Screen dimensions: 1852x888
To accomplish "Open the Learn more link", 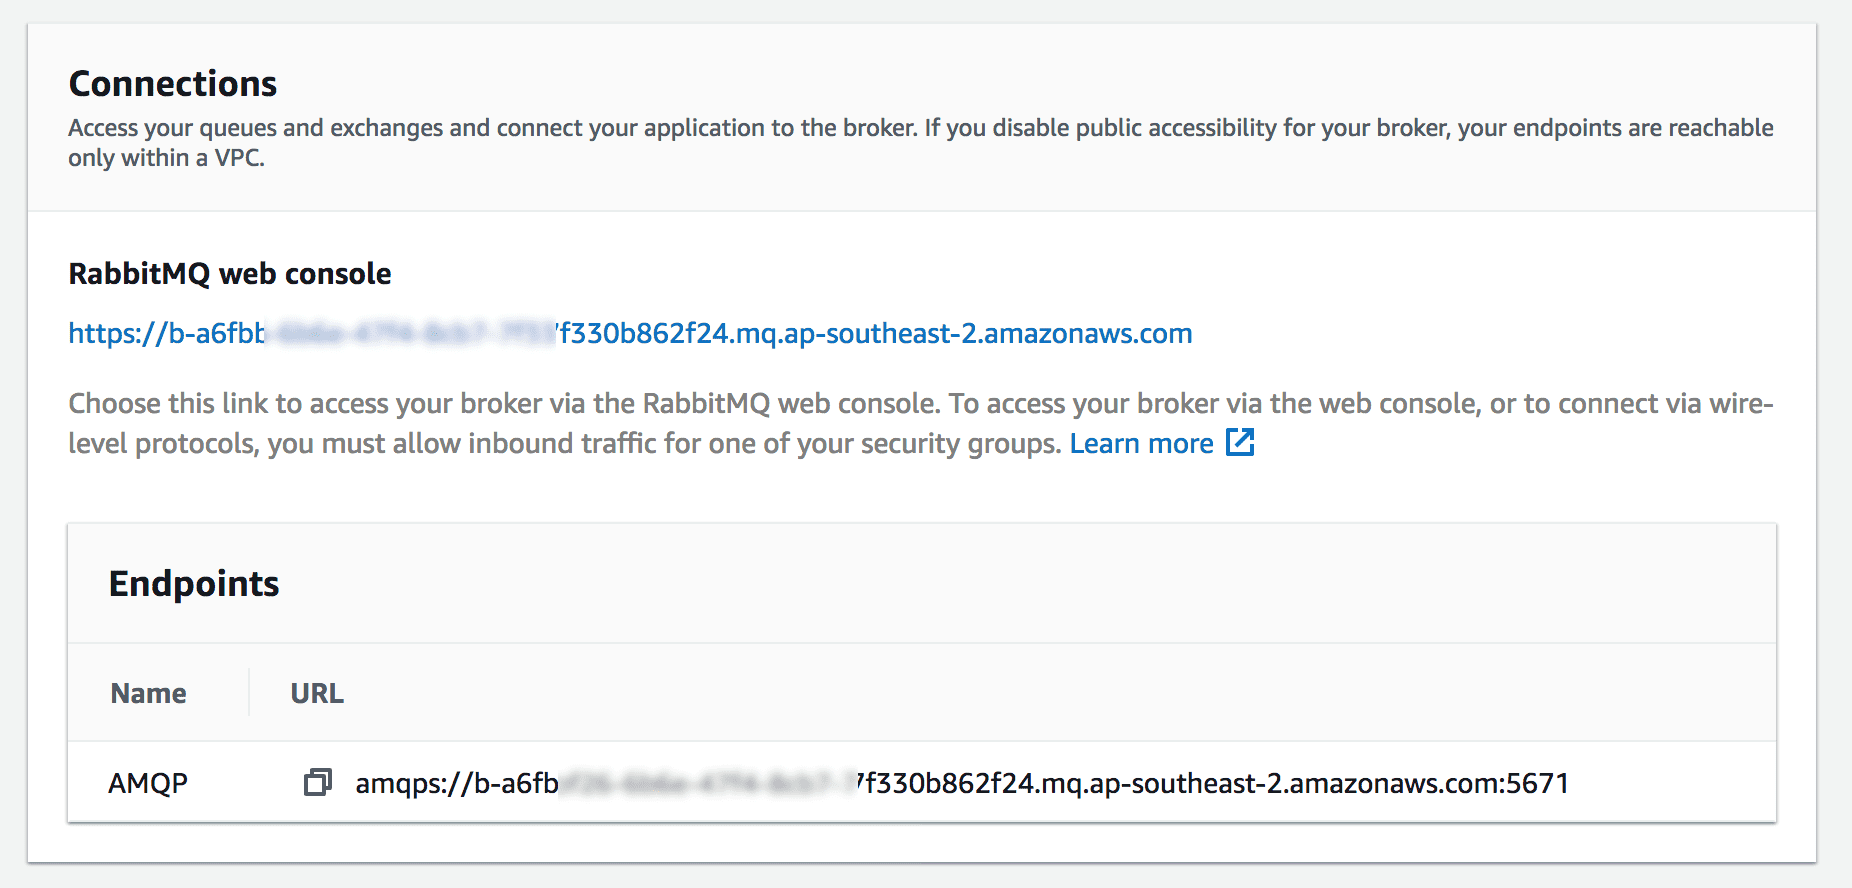I will [1141, 443].
